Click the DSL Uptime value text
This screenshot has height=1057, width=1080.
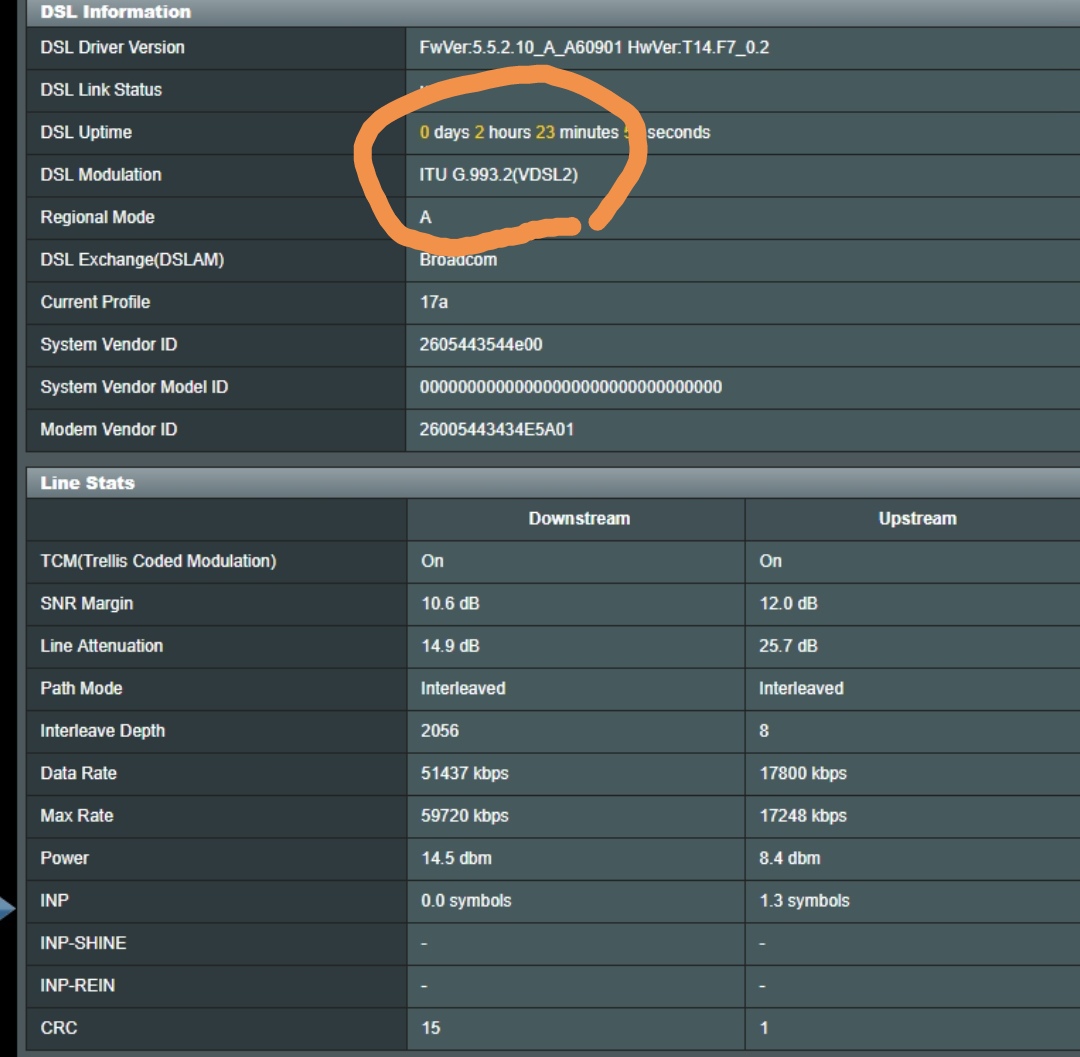(565, 132)
